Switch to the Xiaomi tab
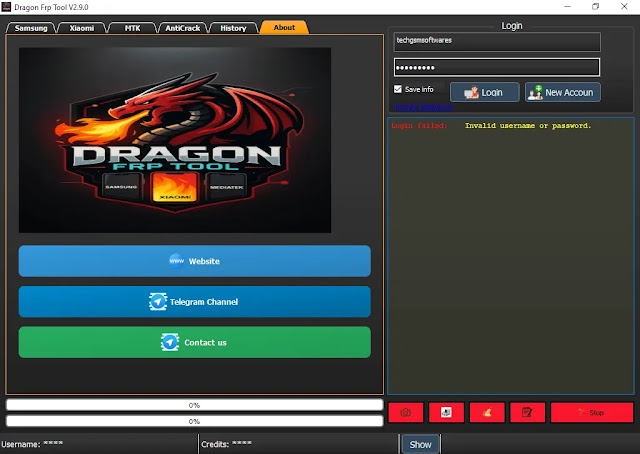The height and width of the screenshot is (454, 640). (x=82, y=28)
